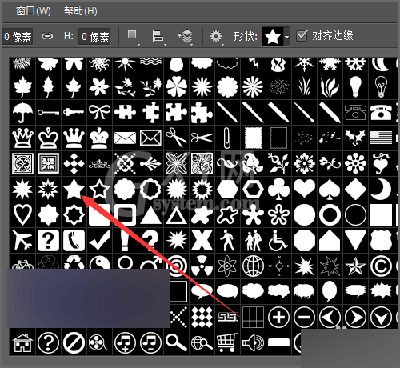Pick the yin yang shape
Image resolution: width=400 pixels, height=368 pixels.
point(99,263)
